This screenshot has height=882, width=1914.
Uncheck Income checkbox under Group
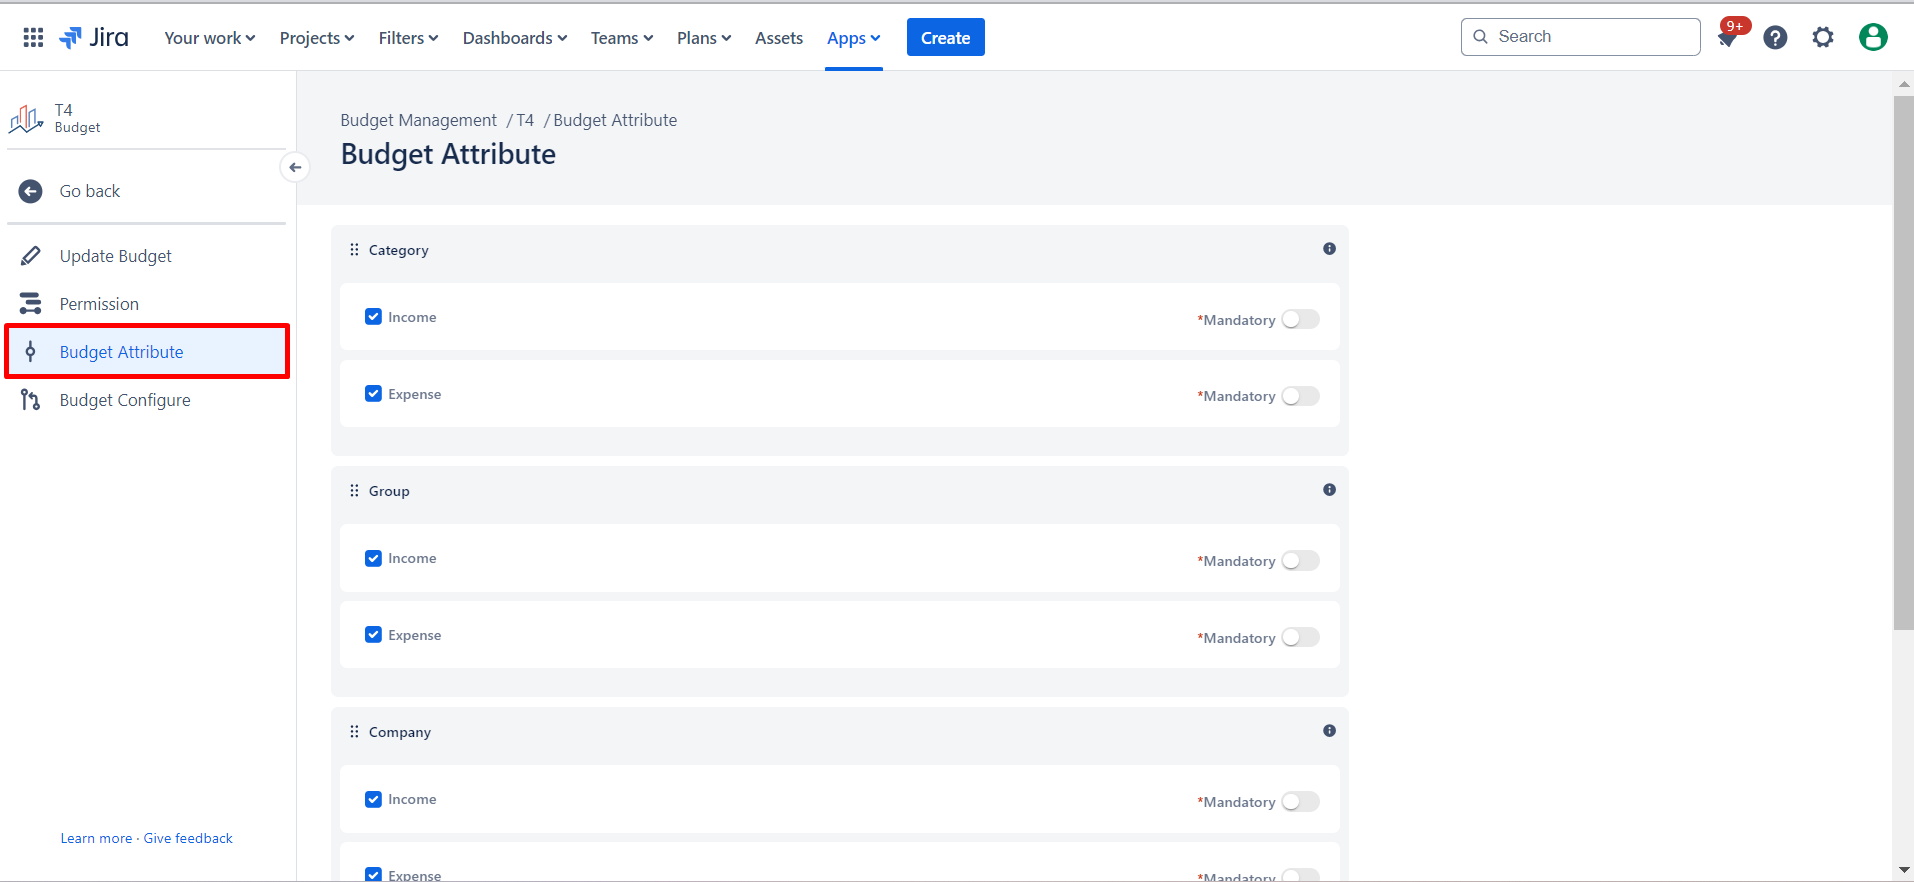tap(373, 558)
